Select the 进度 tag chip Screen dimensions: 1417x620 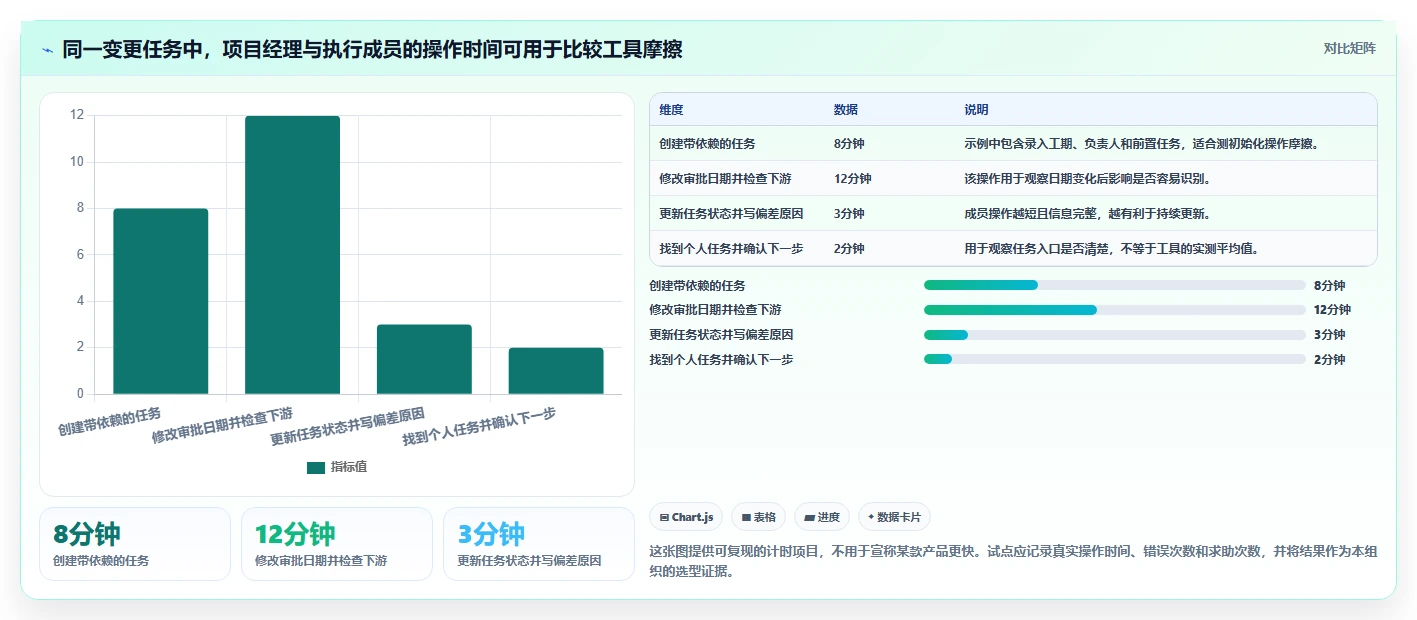(822, 517)
